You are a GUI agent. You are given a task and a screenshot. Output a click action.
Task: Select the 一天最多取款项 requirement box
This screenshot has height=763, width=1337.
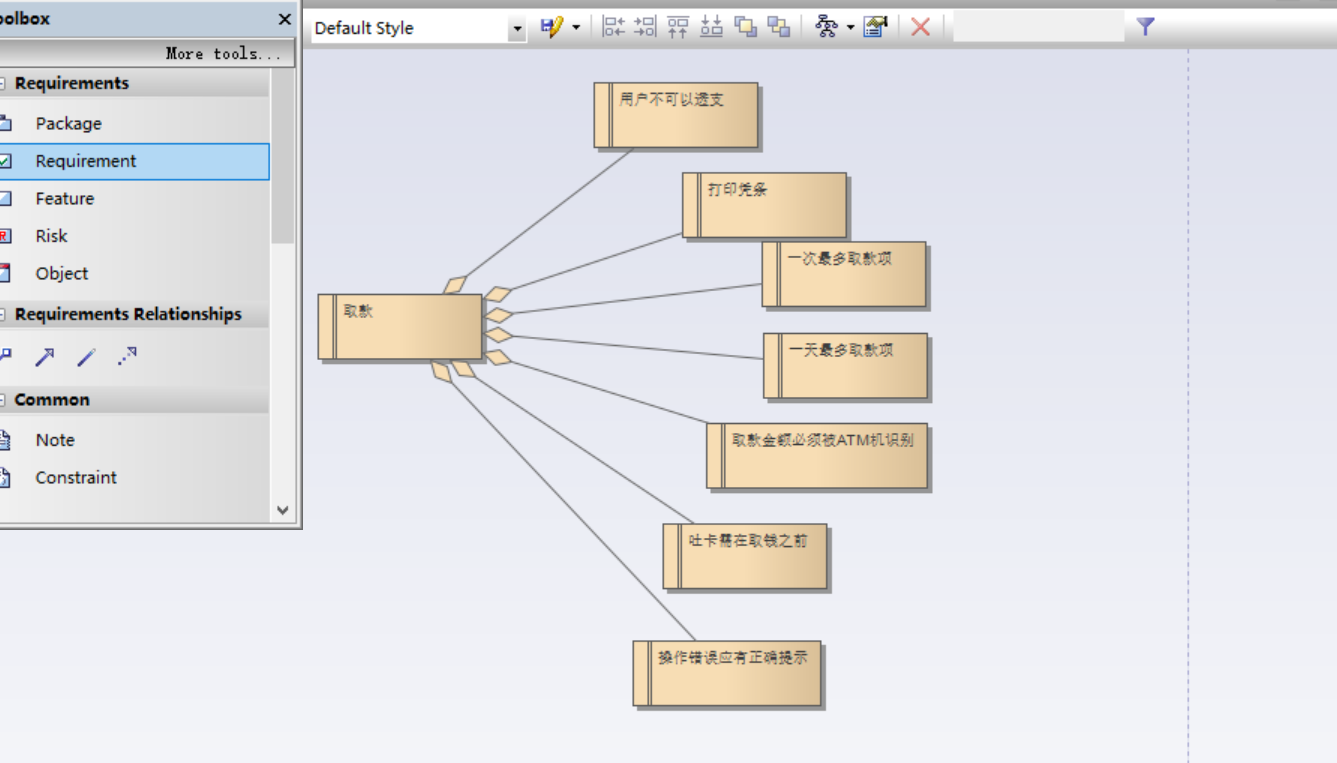pyautogui.click(x=845, y=366)
